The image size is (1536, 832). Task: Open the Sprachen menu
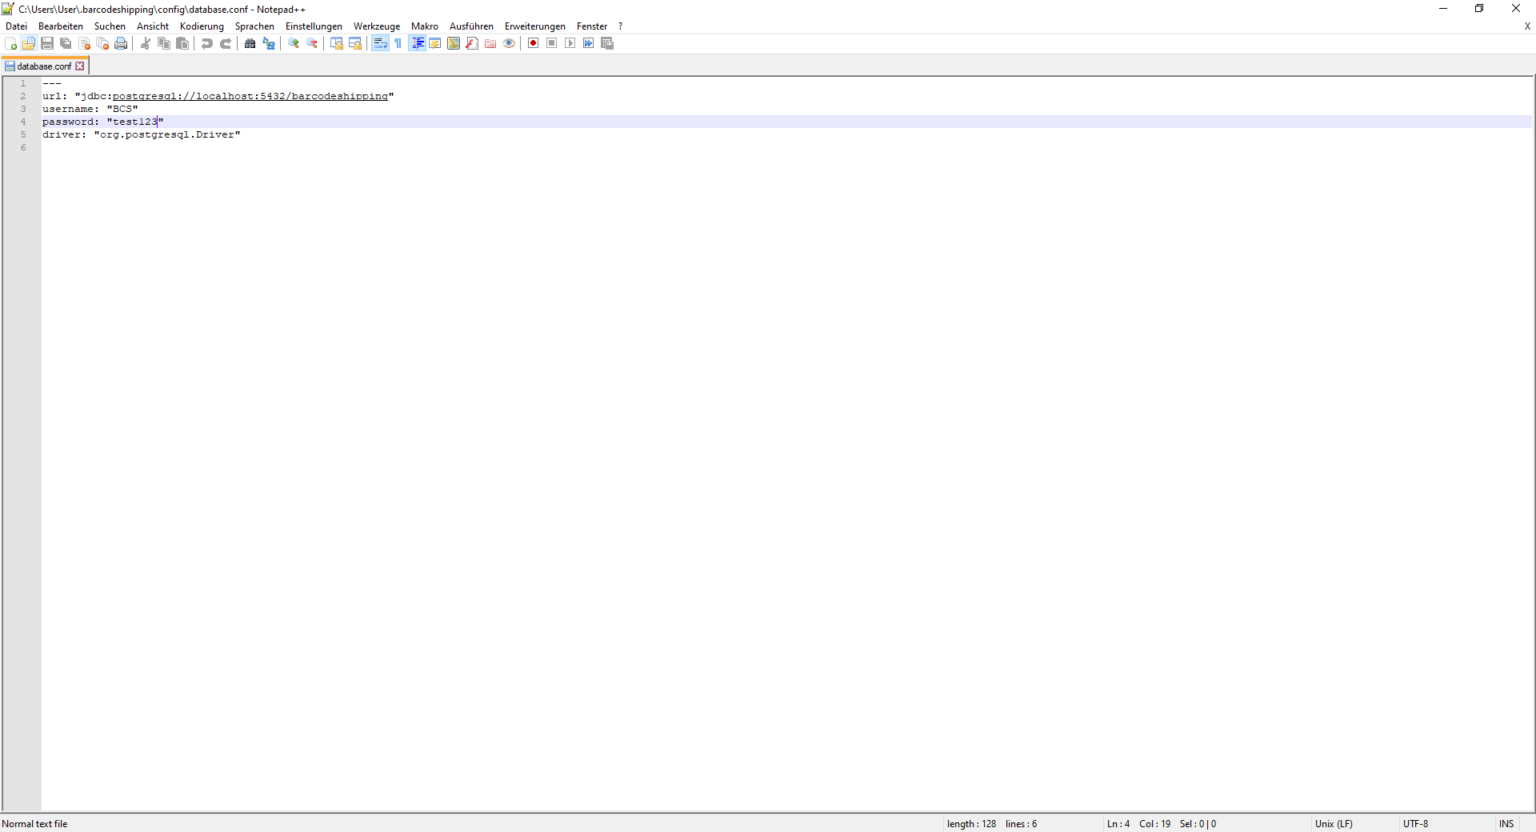click(255, 26)
